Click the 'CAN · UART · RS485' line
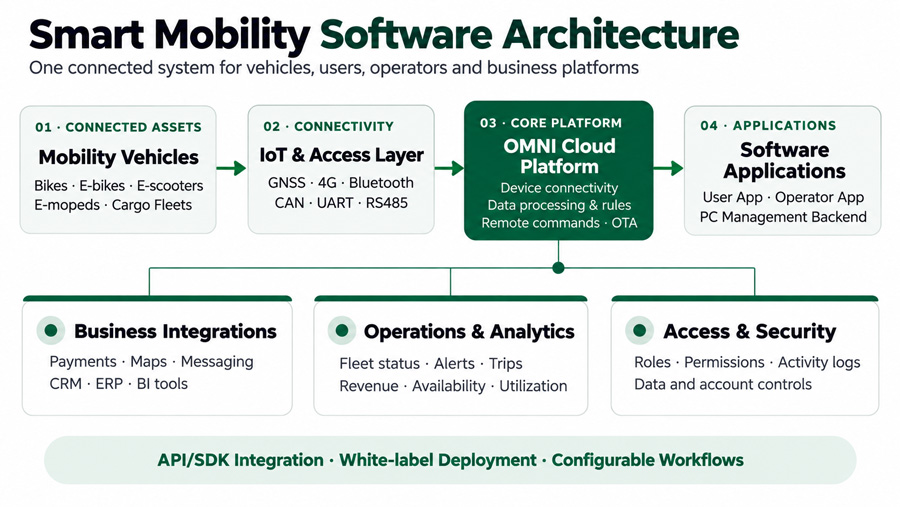The height and width of the screenshot is (507, 900). click(x=341, y=203)
